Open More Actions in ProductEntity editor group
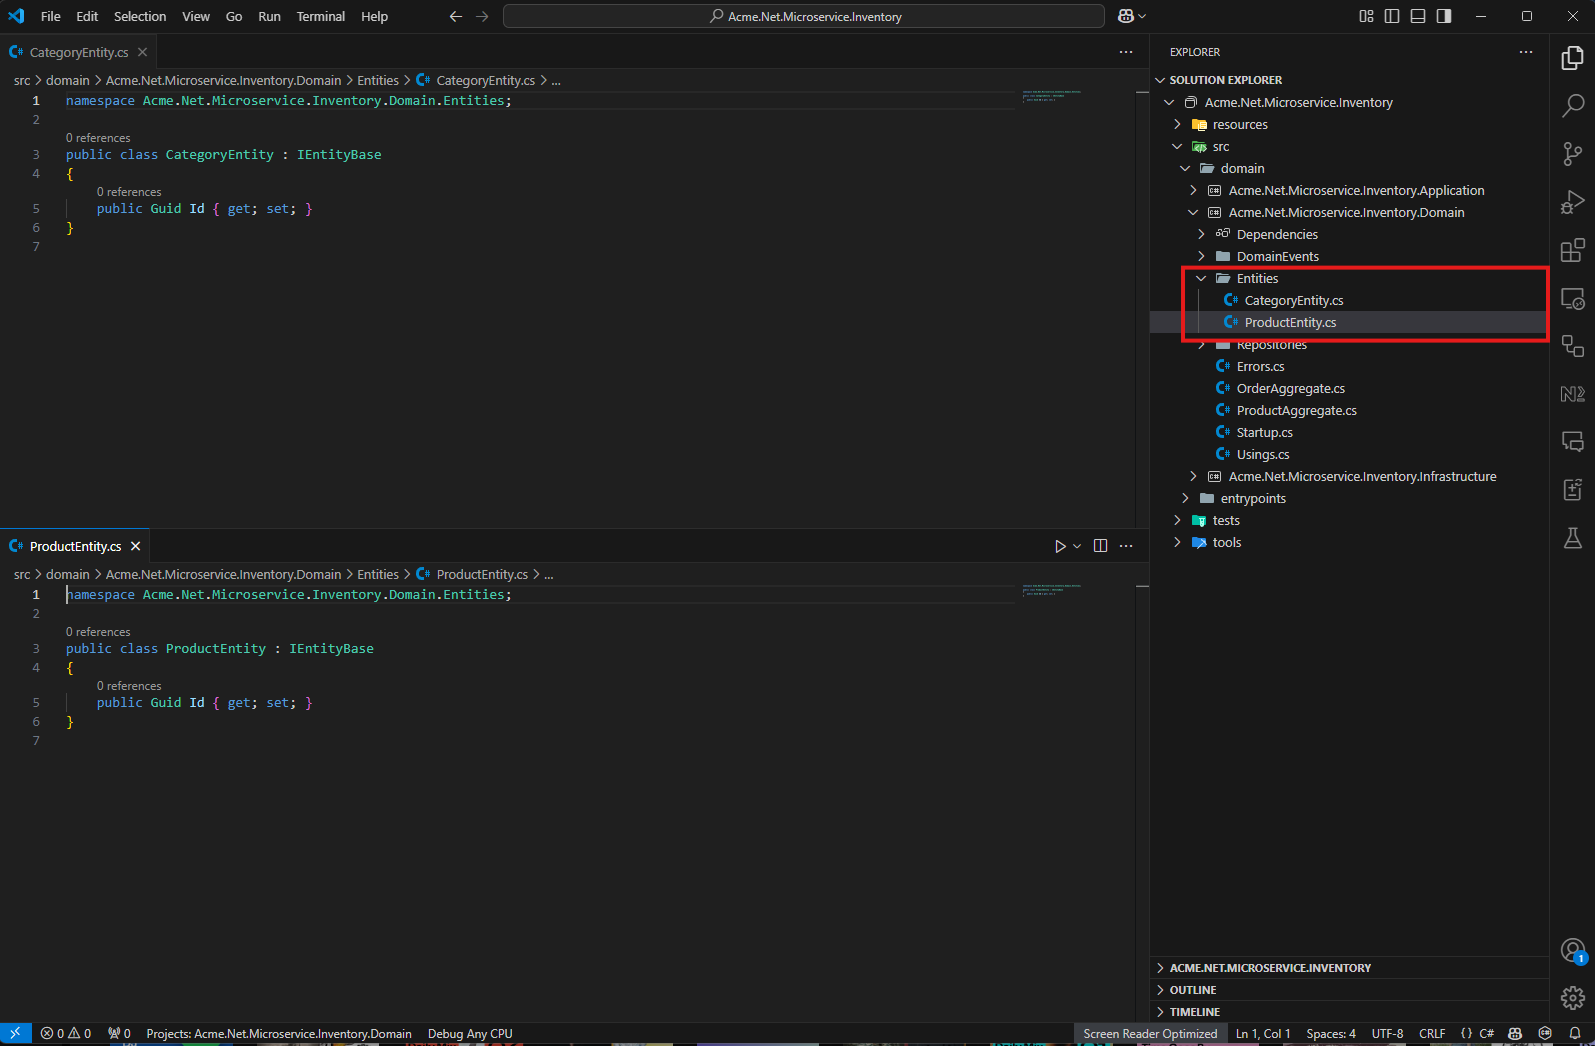 point(1126,546)
